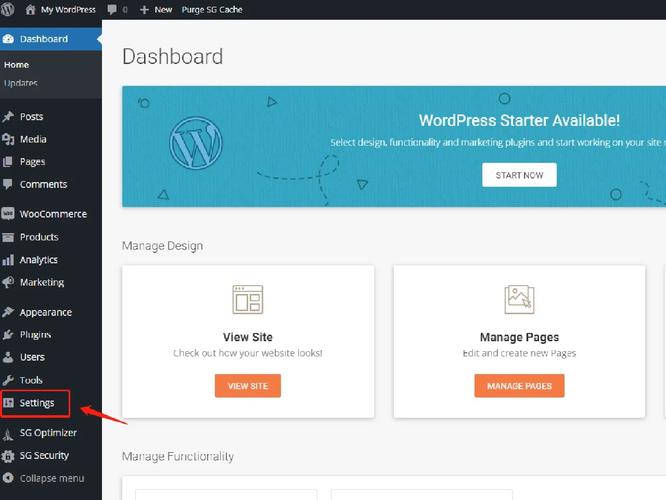Open the Home submenu entry
This screenshot has width=666, height=500.
[x=17, y=65]
